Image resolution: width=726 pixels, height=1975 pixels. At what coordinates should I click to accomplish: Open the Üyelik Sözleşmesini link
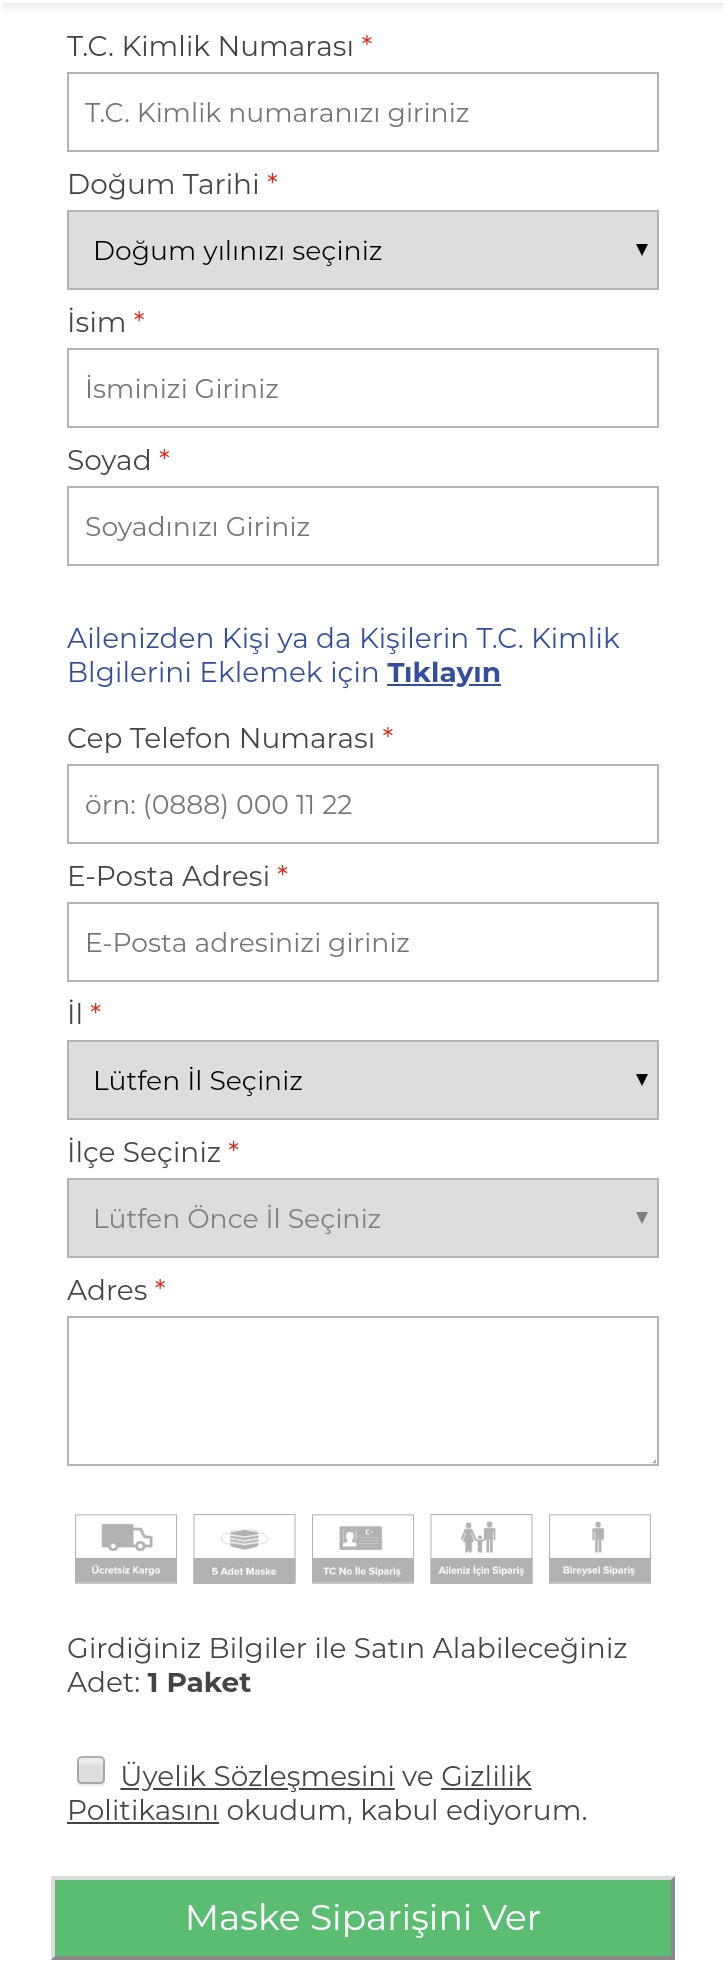tap(257, 1776)
